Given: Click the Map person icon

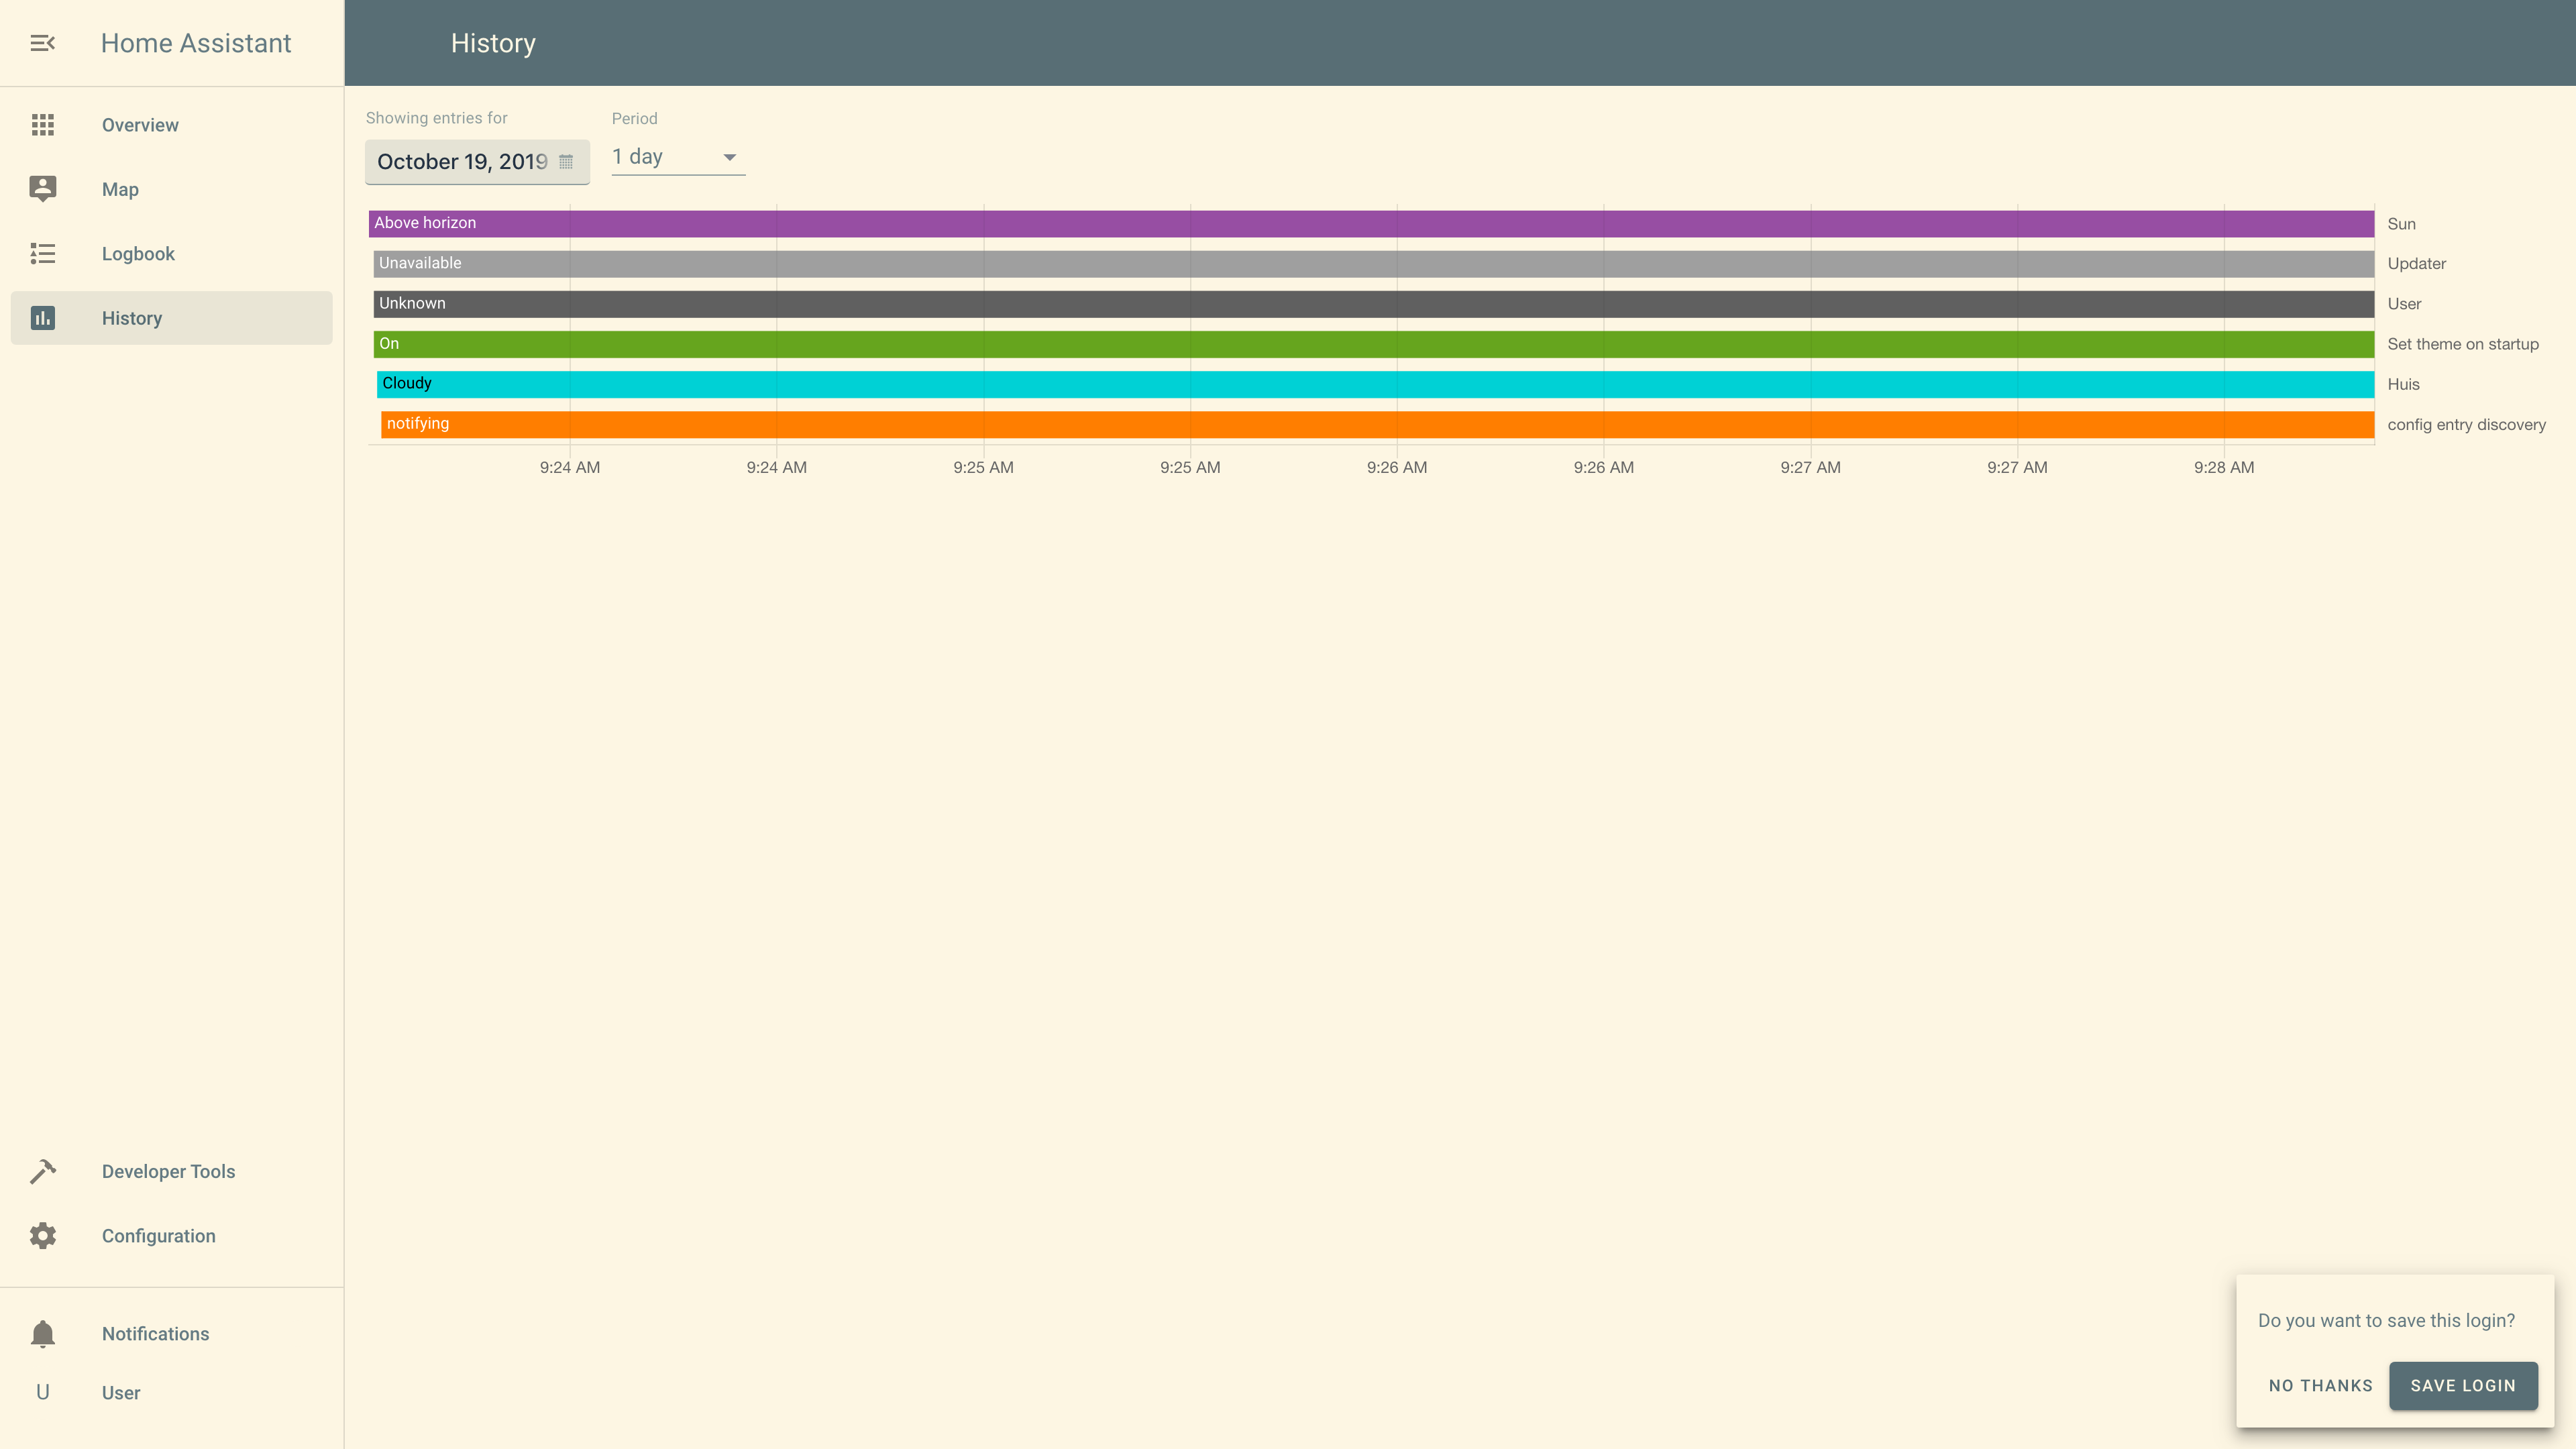Looking at the screenshot, I should click(42, 189).
